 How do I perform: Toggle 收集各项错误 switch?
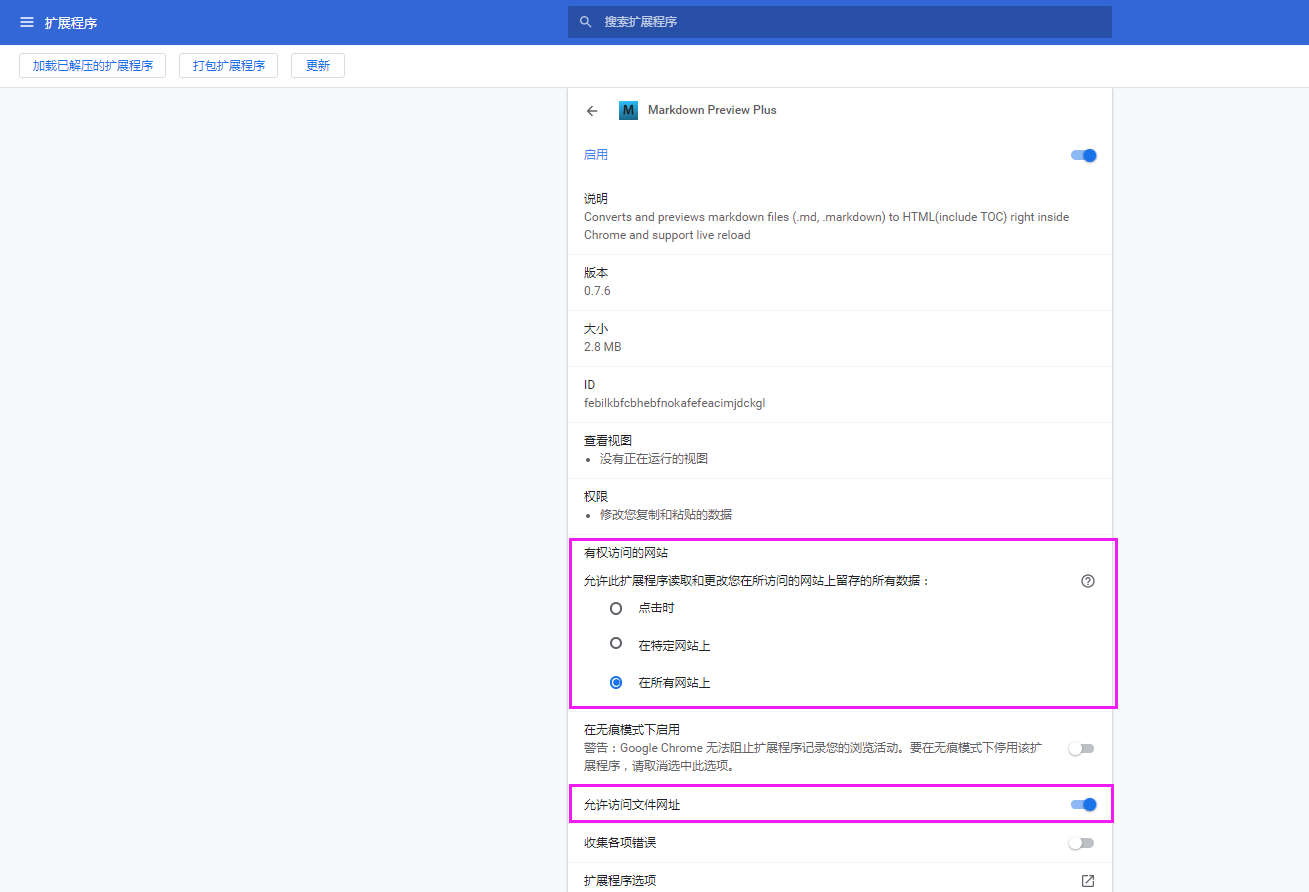[x=1081, y=843]
